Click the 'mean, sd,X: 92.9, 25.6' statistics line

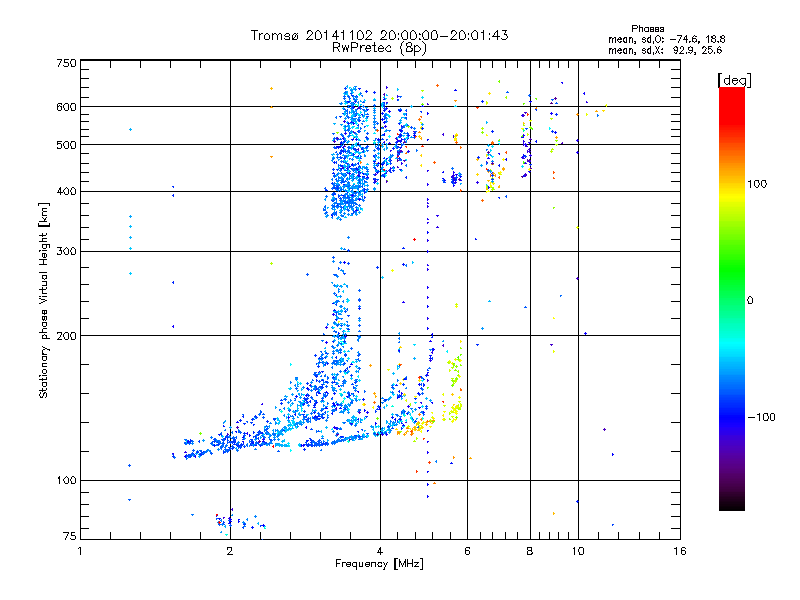click(x=665, y=50)
